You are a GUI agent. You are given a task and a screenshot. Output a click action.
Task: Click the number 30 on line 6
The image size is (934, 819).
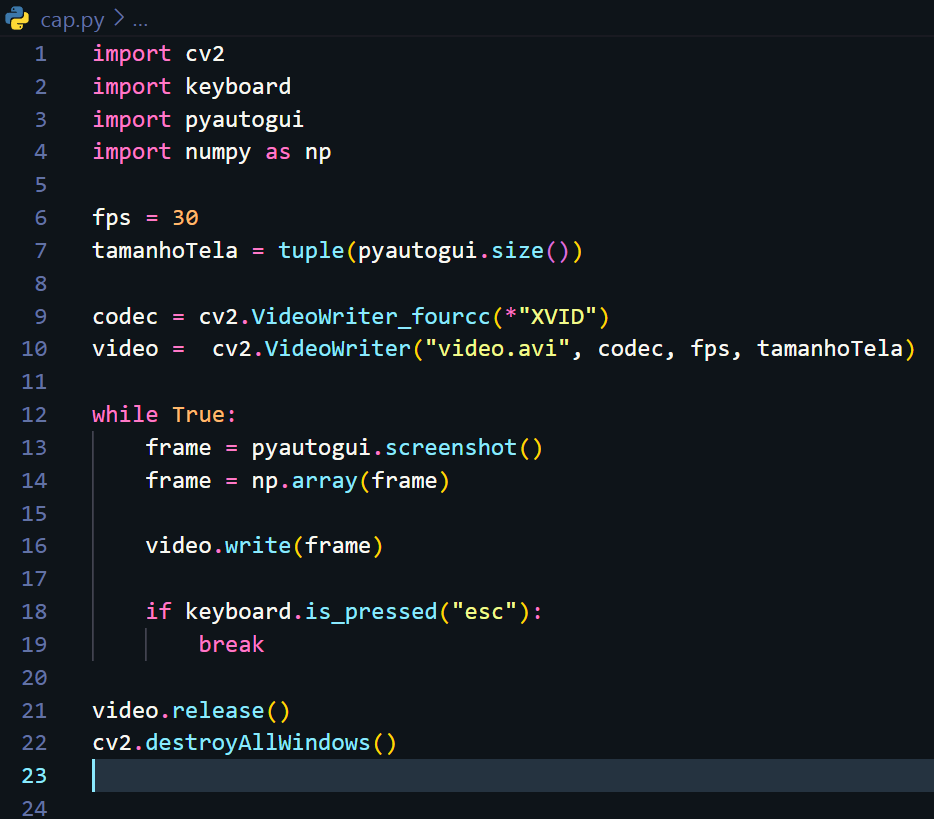(x=185, y=218)
